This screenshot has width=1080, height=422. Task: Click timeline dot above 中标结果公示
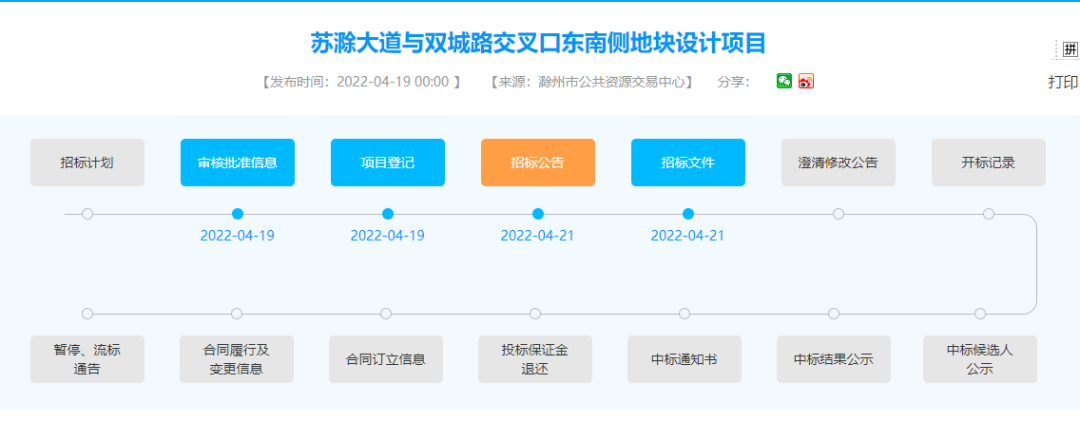pos(834,314)
